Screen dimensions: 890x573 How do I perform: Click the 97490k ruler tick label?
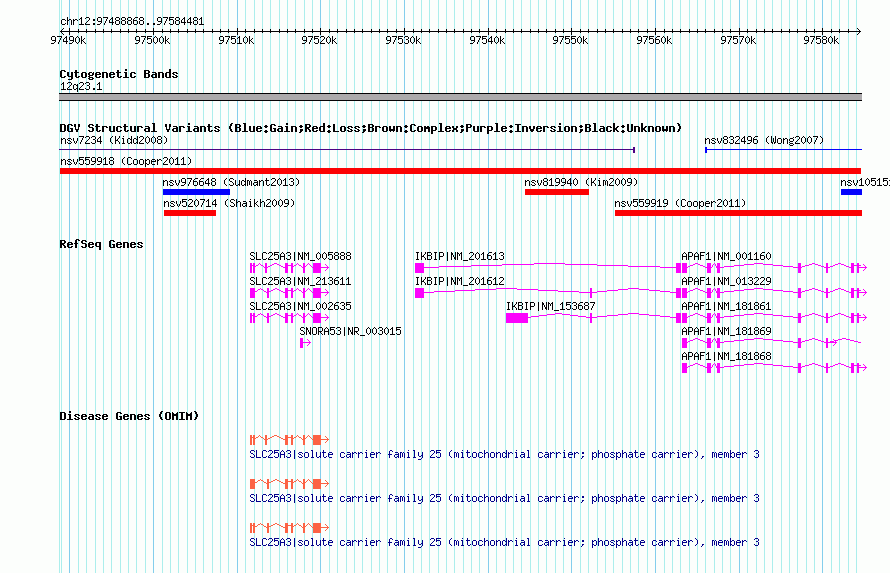(x=68, y=40)
